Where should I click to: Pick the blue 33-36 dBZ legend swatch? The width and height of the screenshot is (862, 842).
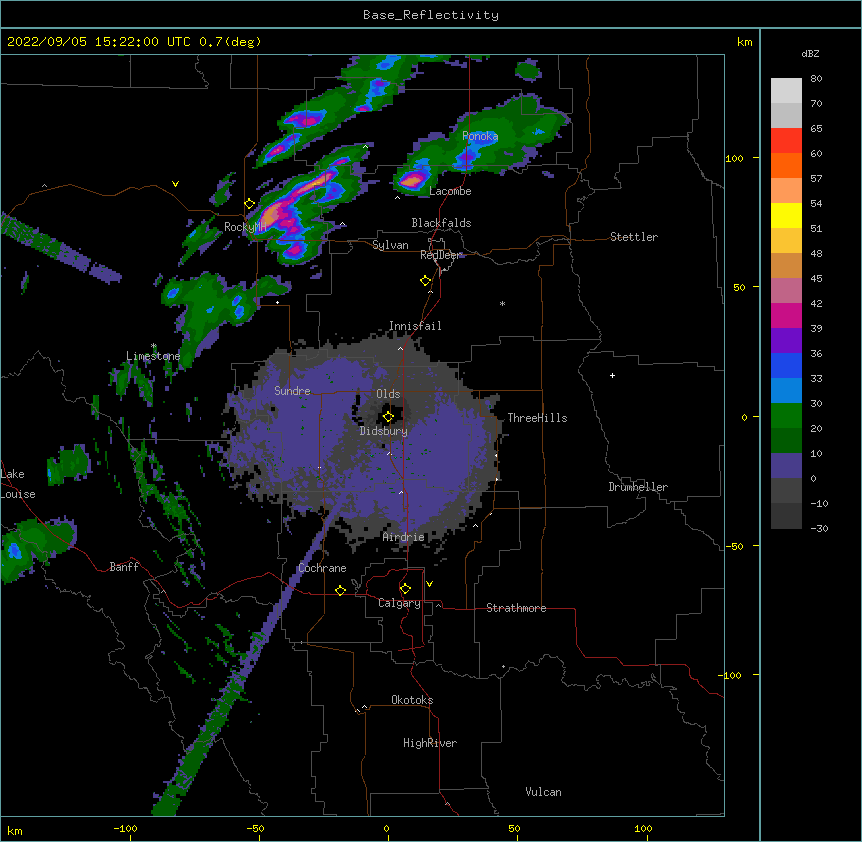coord(786,365)
